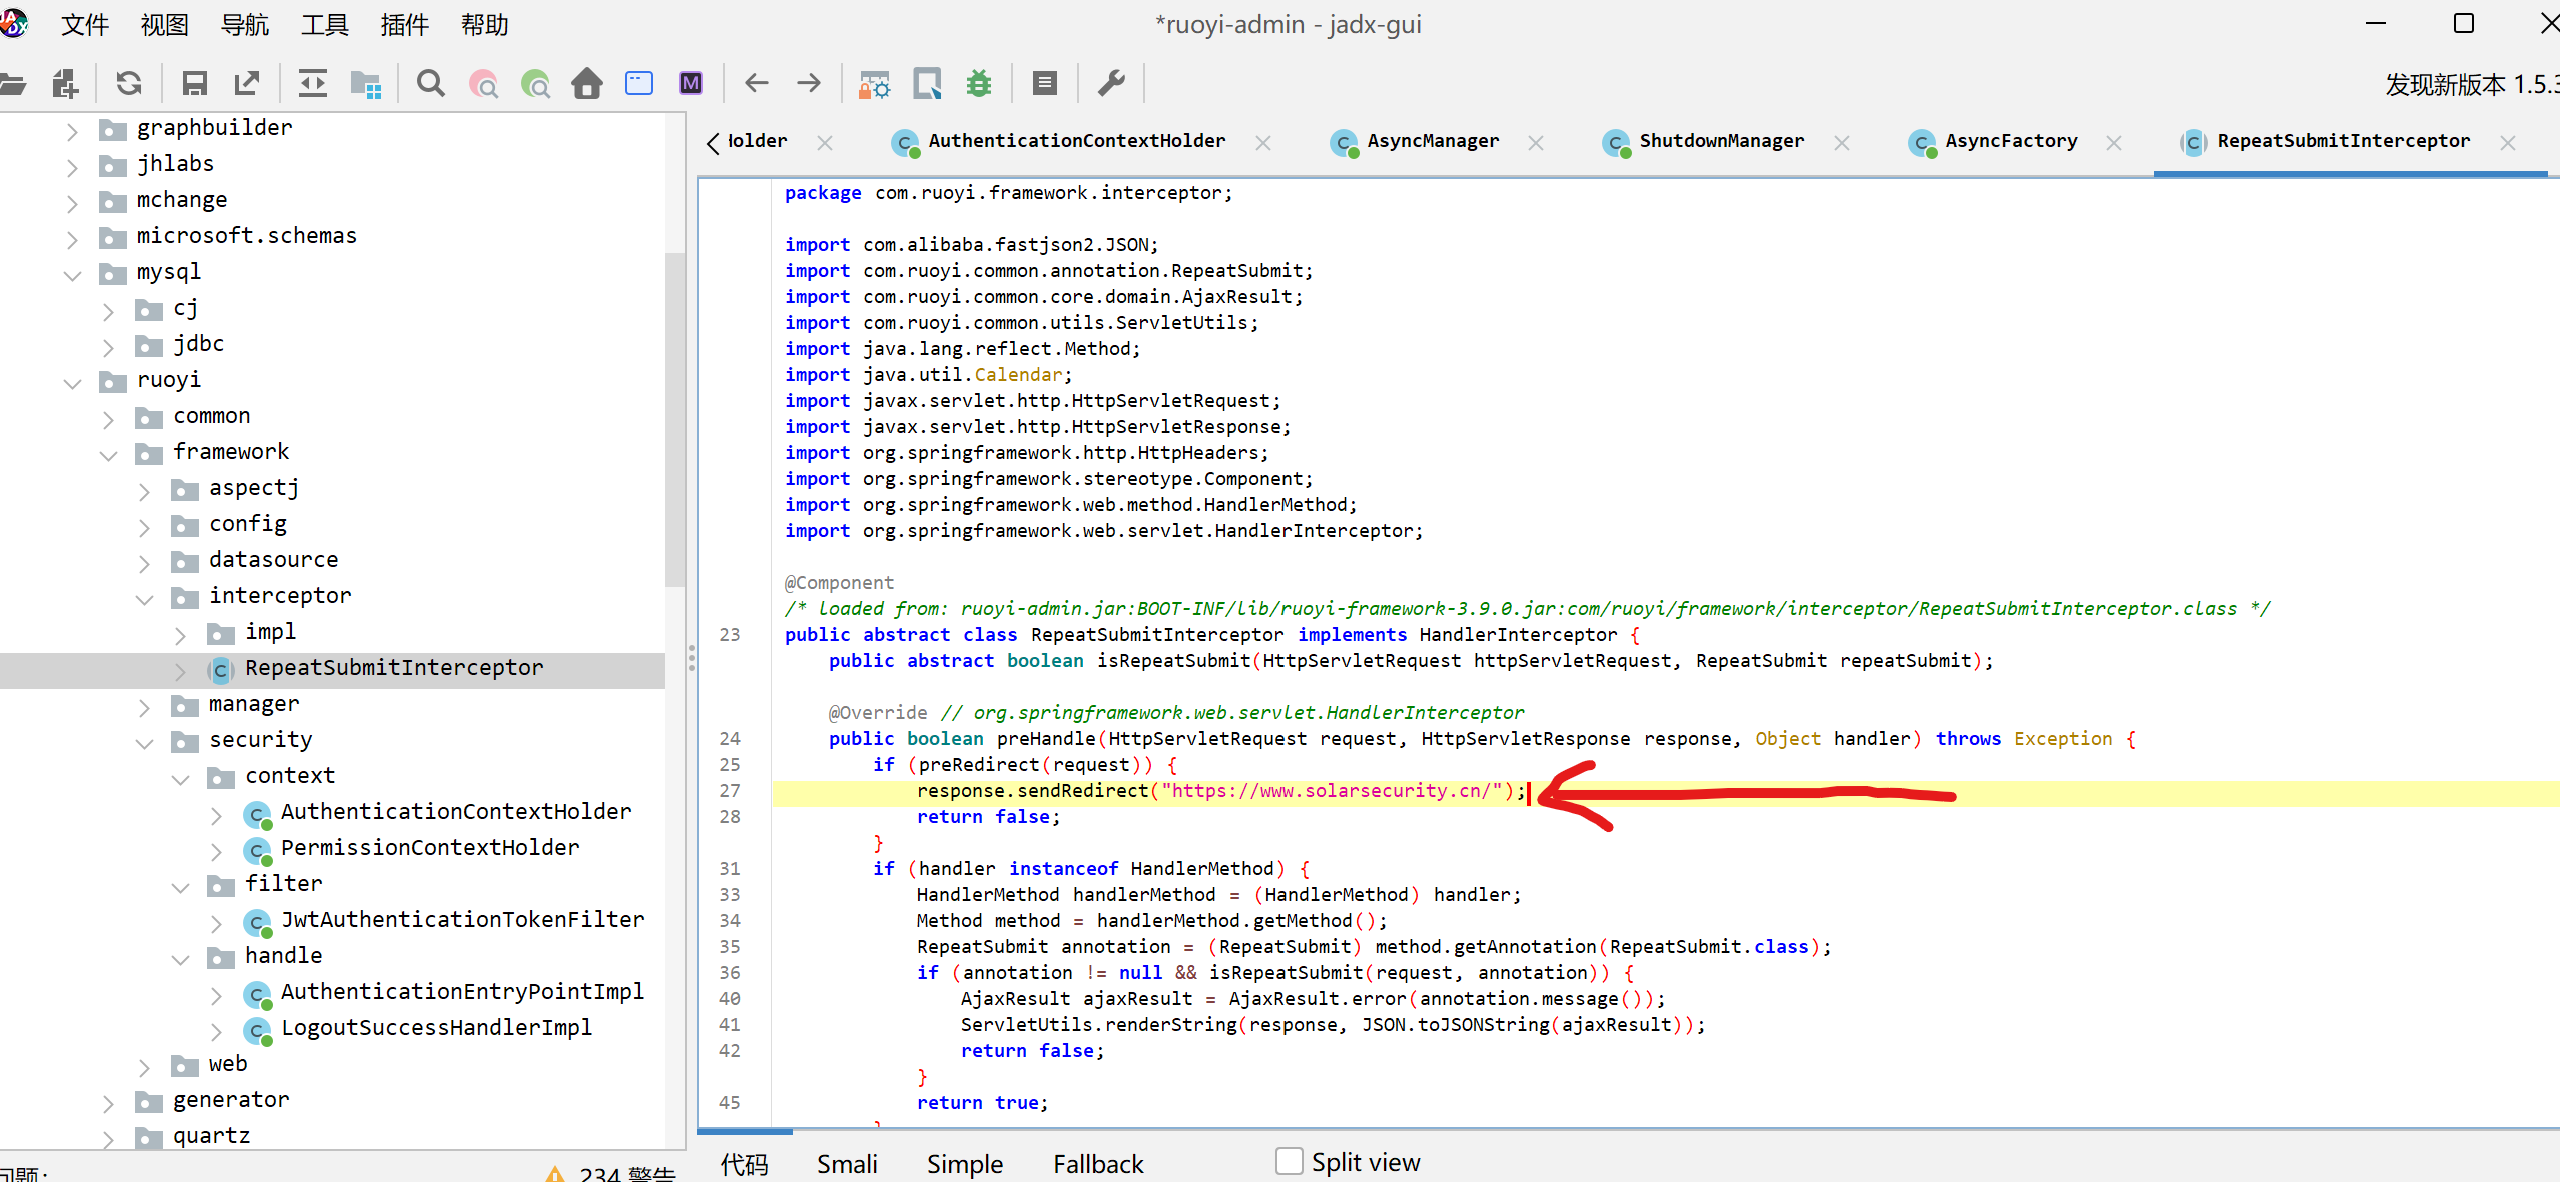Select JwtAuthenticationTokenFilter class in tree
The image size is (2560, 1182).
[462, 919]
